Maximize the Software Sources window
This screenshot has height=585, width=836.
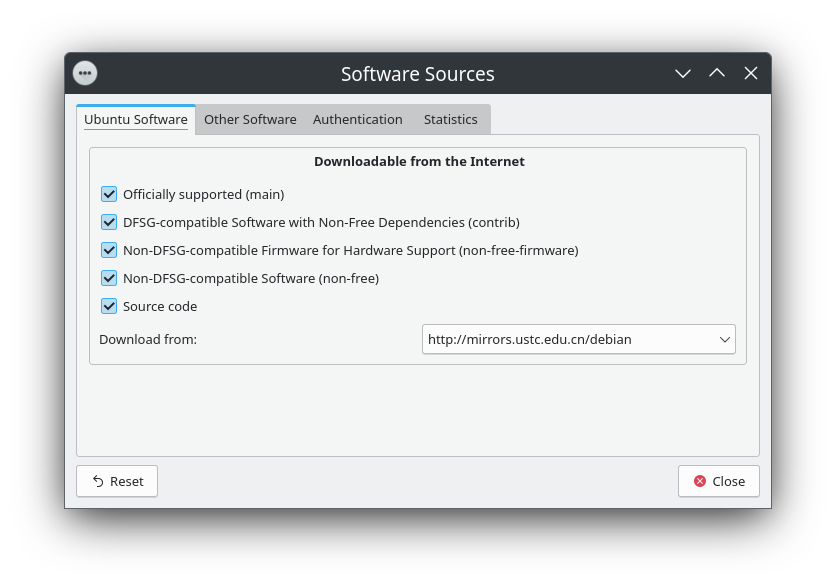click(x=717, y=73)
